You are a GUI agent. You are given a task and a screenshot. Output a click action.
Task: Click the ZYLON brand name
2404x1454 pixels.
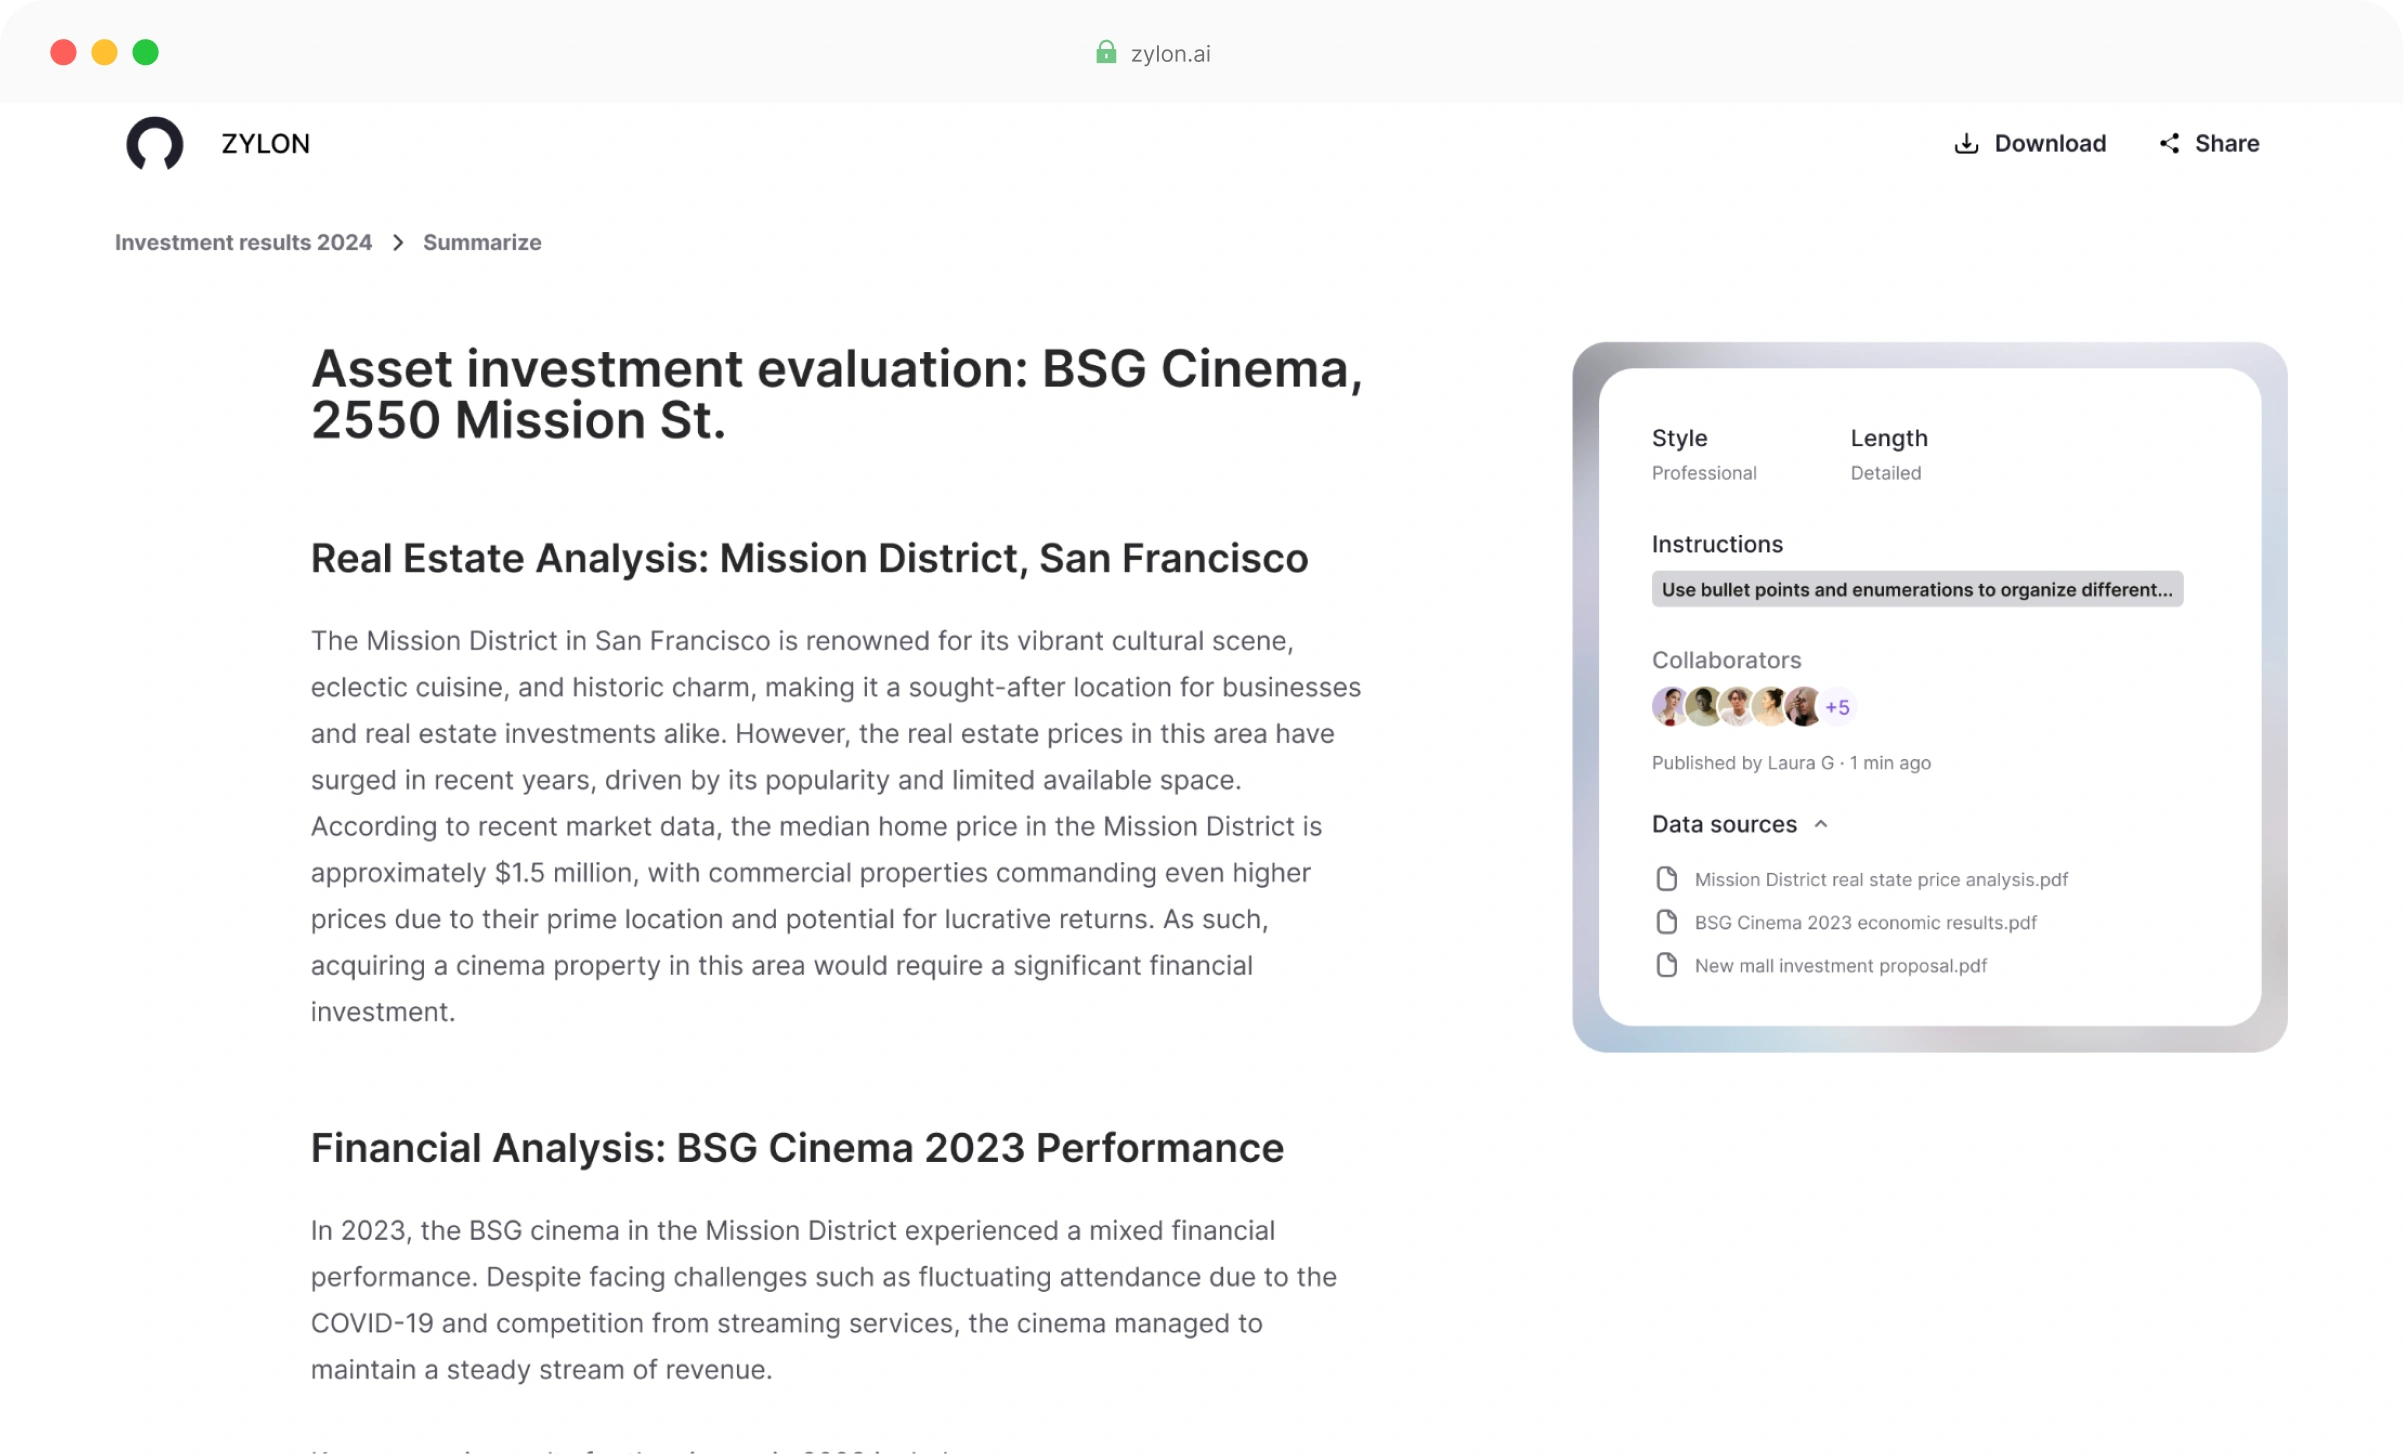(265, 144)
